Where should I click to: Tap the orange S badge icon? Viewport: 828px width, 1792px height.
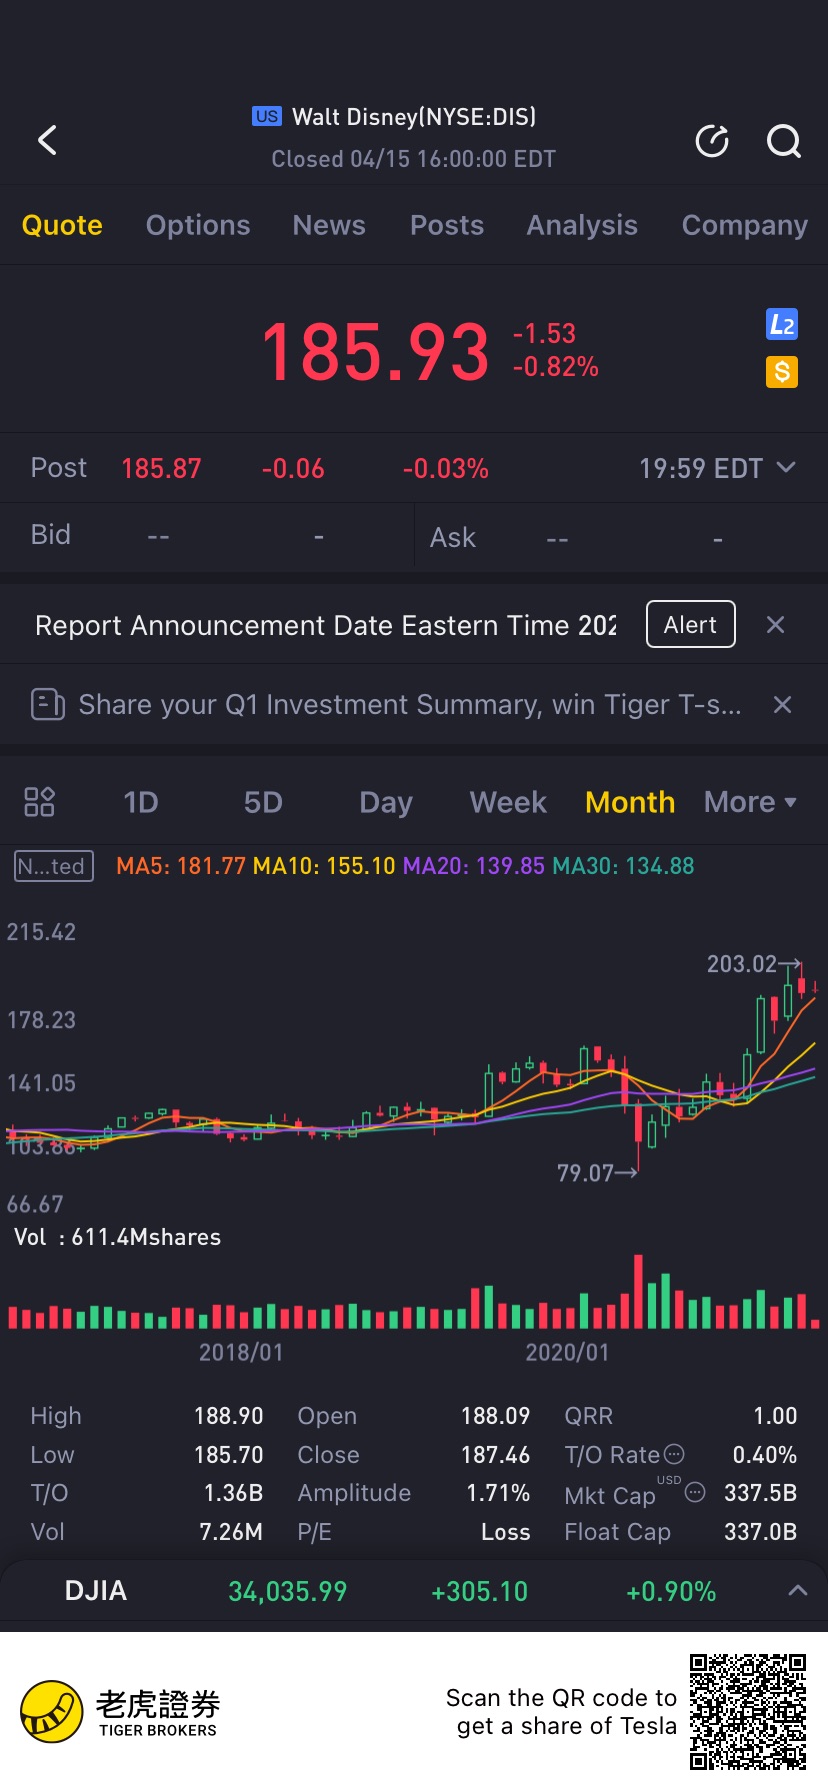782,372
